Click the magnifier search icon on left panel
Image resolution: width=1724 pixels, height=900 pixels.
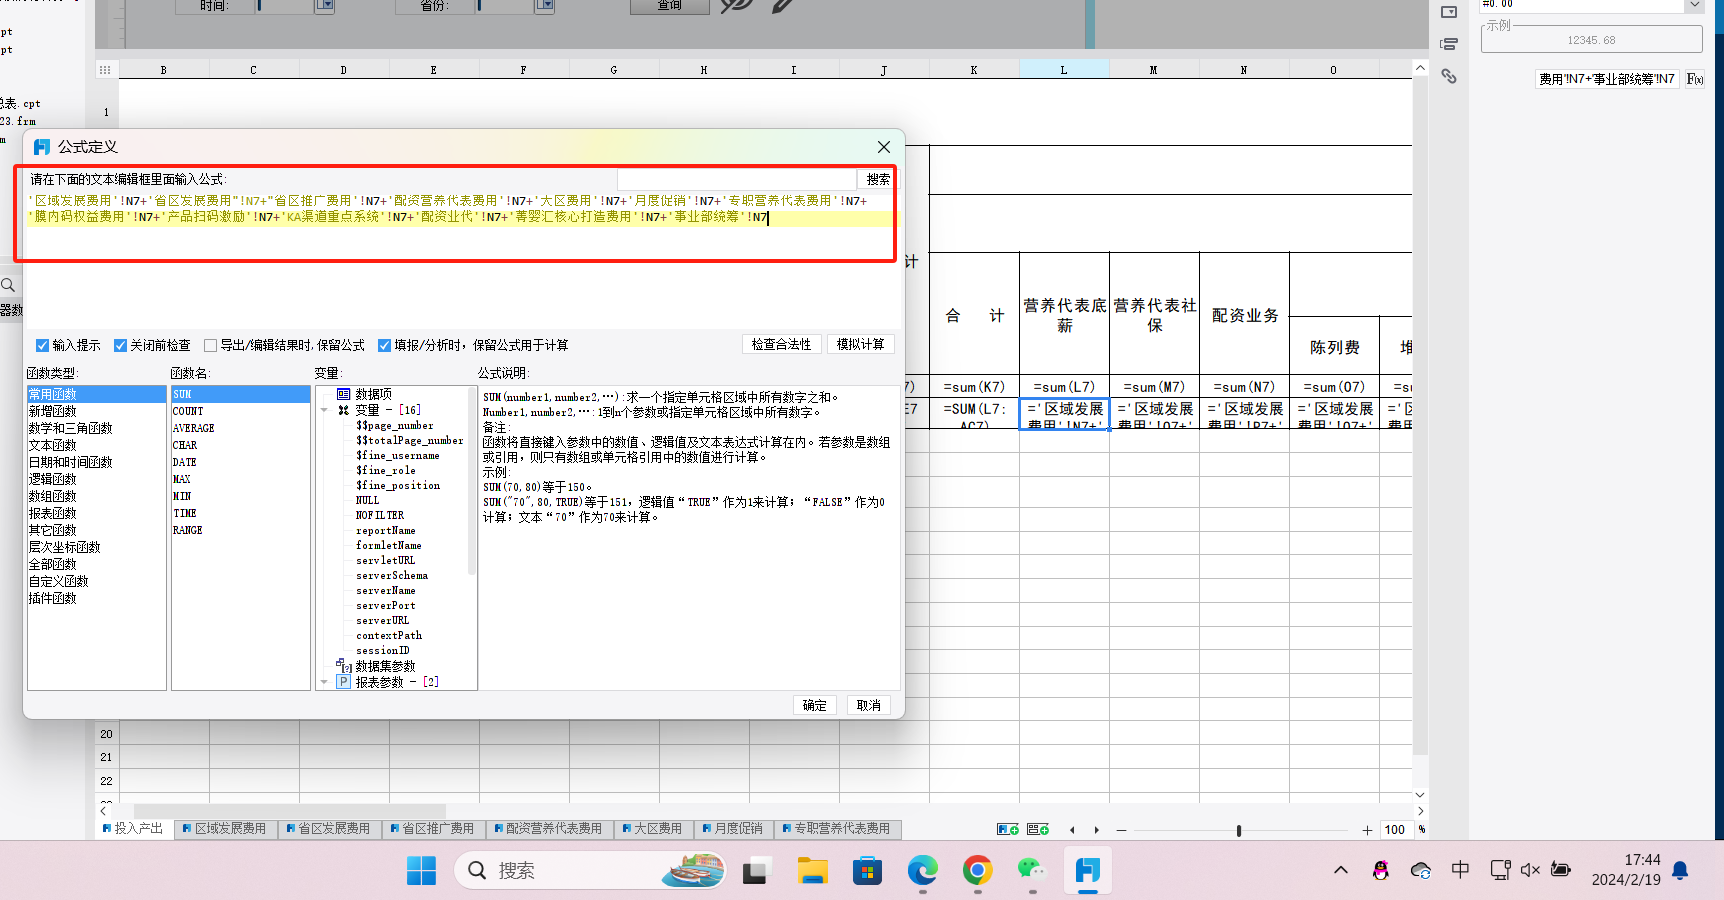pyautogui.click(x=8, y=285)
